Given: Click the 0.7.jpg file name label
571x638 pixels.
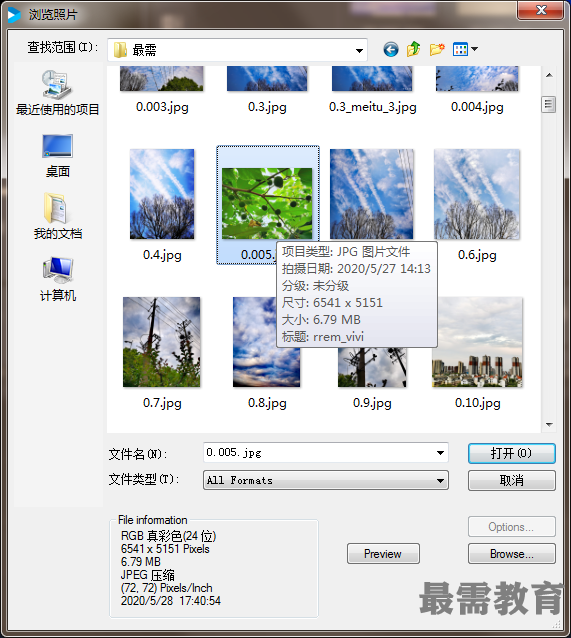Looking at the screenshot, I should tap(162, 403).
